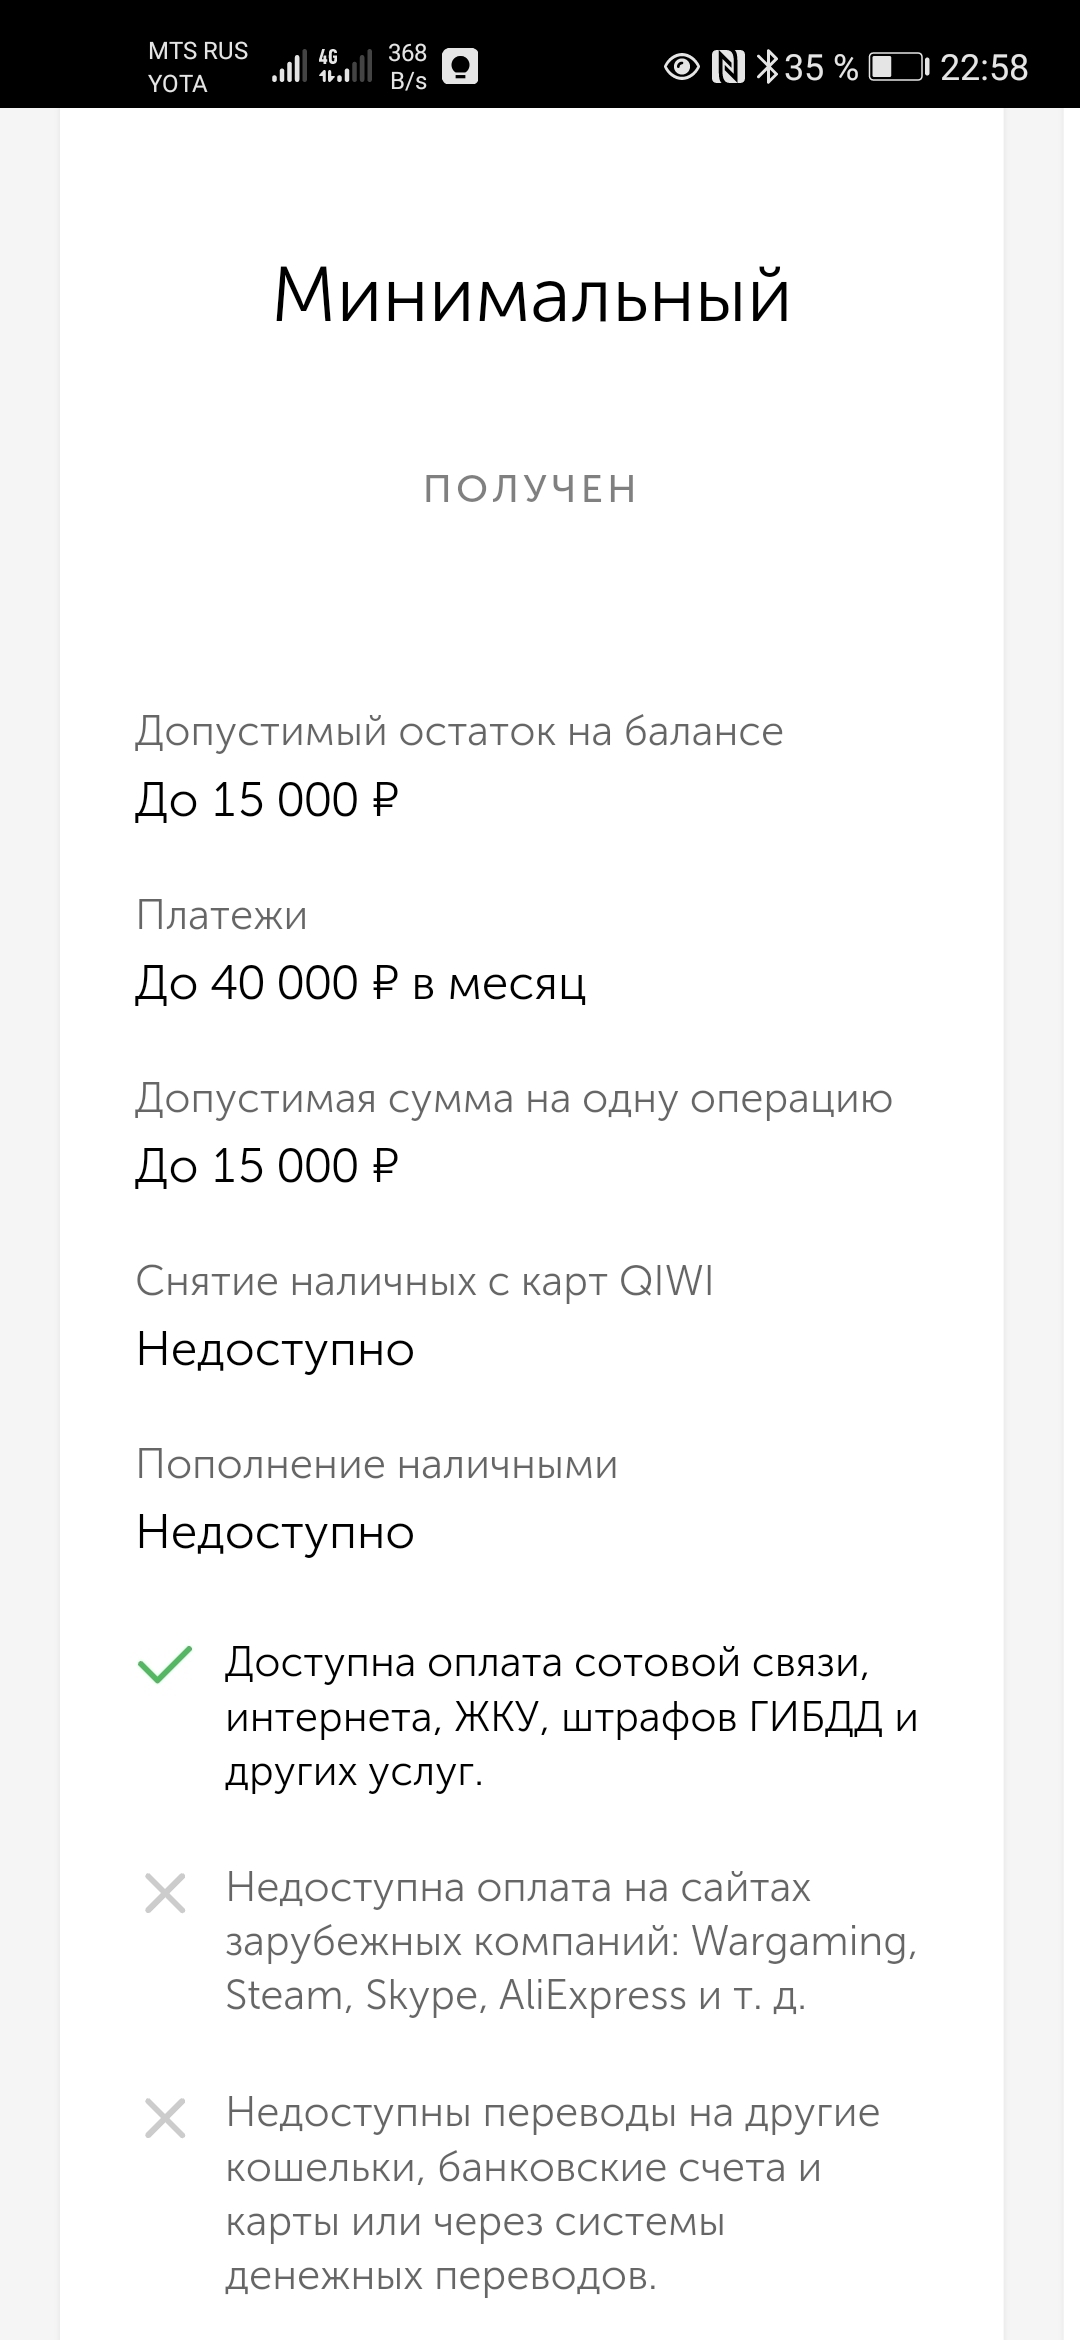
Task: Tap the green checkmark icon
Action: [165, 1664]
